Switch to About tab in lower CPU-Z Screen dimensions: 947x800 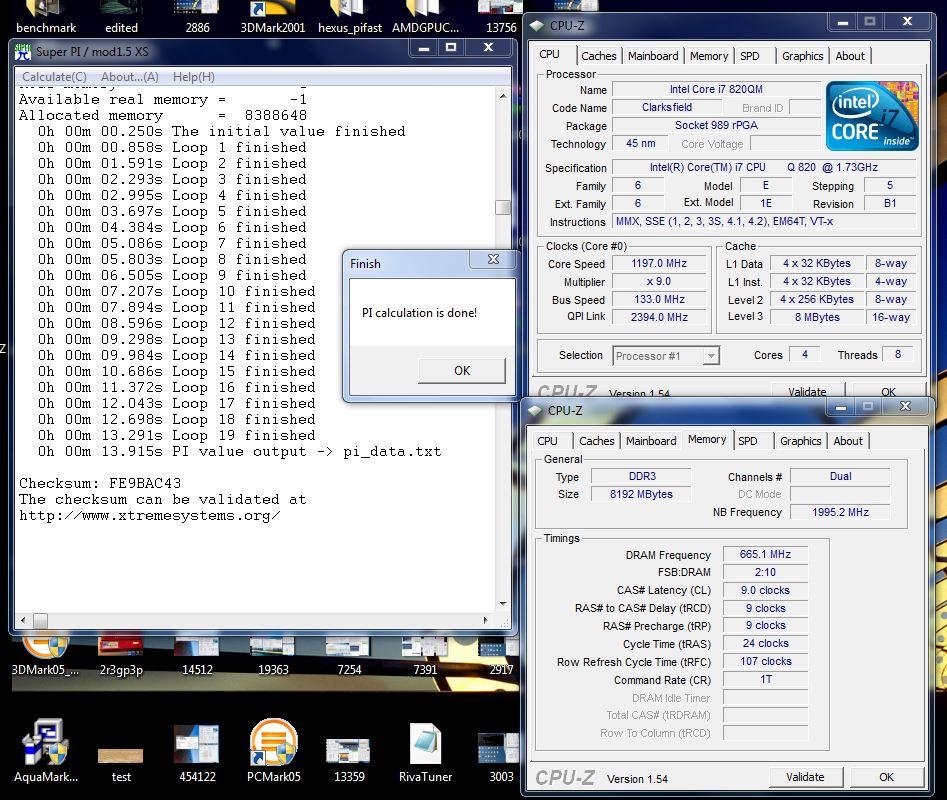[x=848, y=441]
